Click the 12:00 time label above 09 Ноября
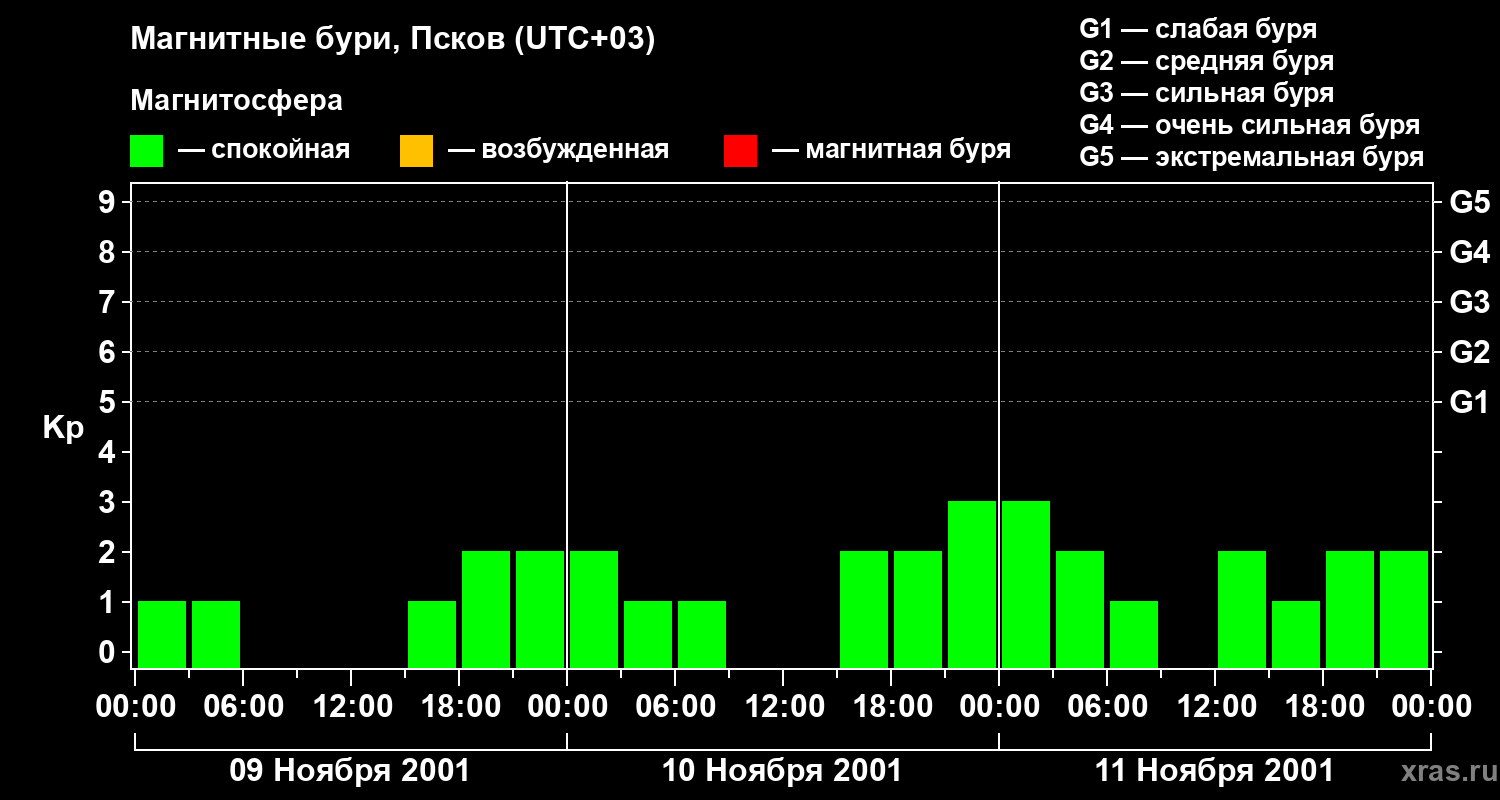1500x800 pixels. coord(351,707)
